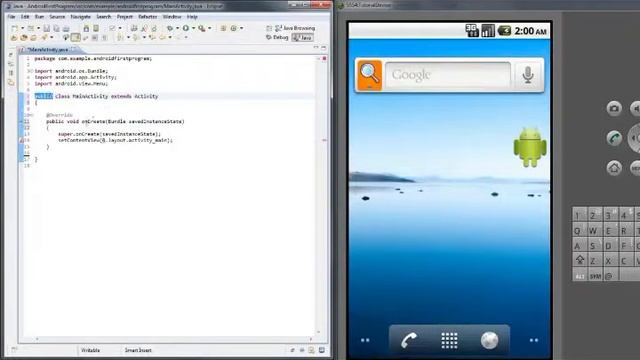Click the Debug bug toolbar icon
Viewport: 640px width, 360px height.
point(170,28)
